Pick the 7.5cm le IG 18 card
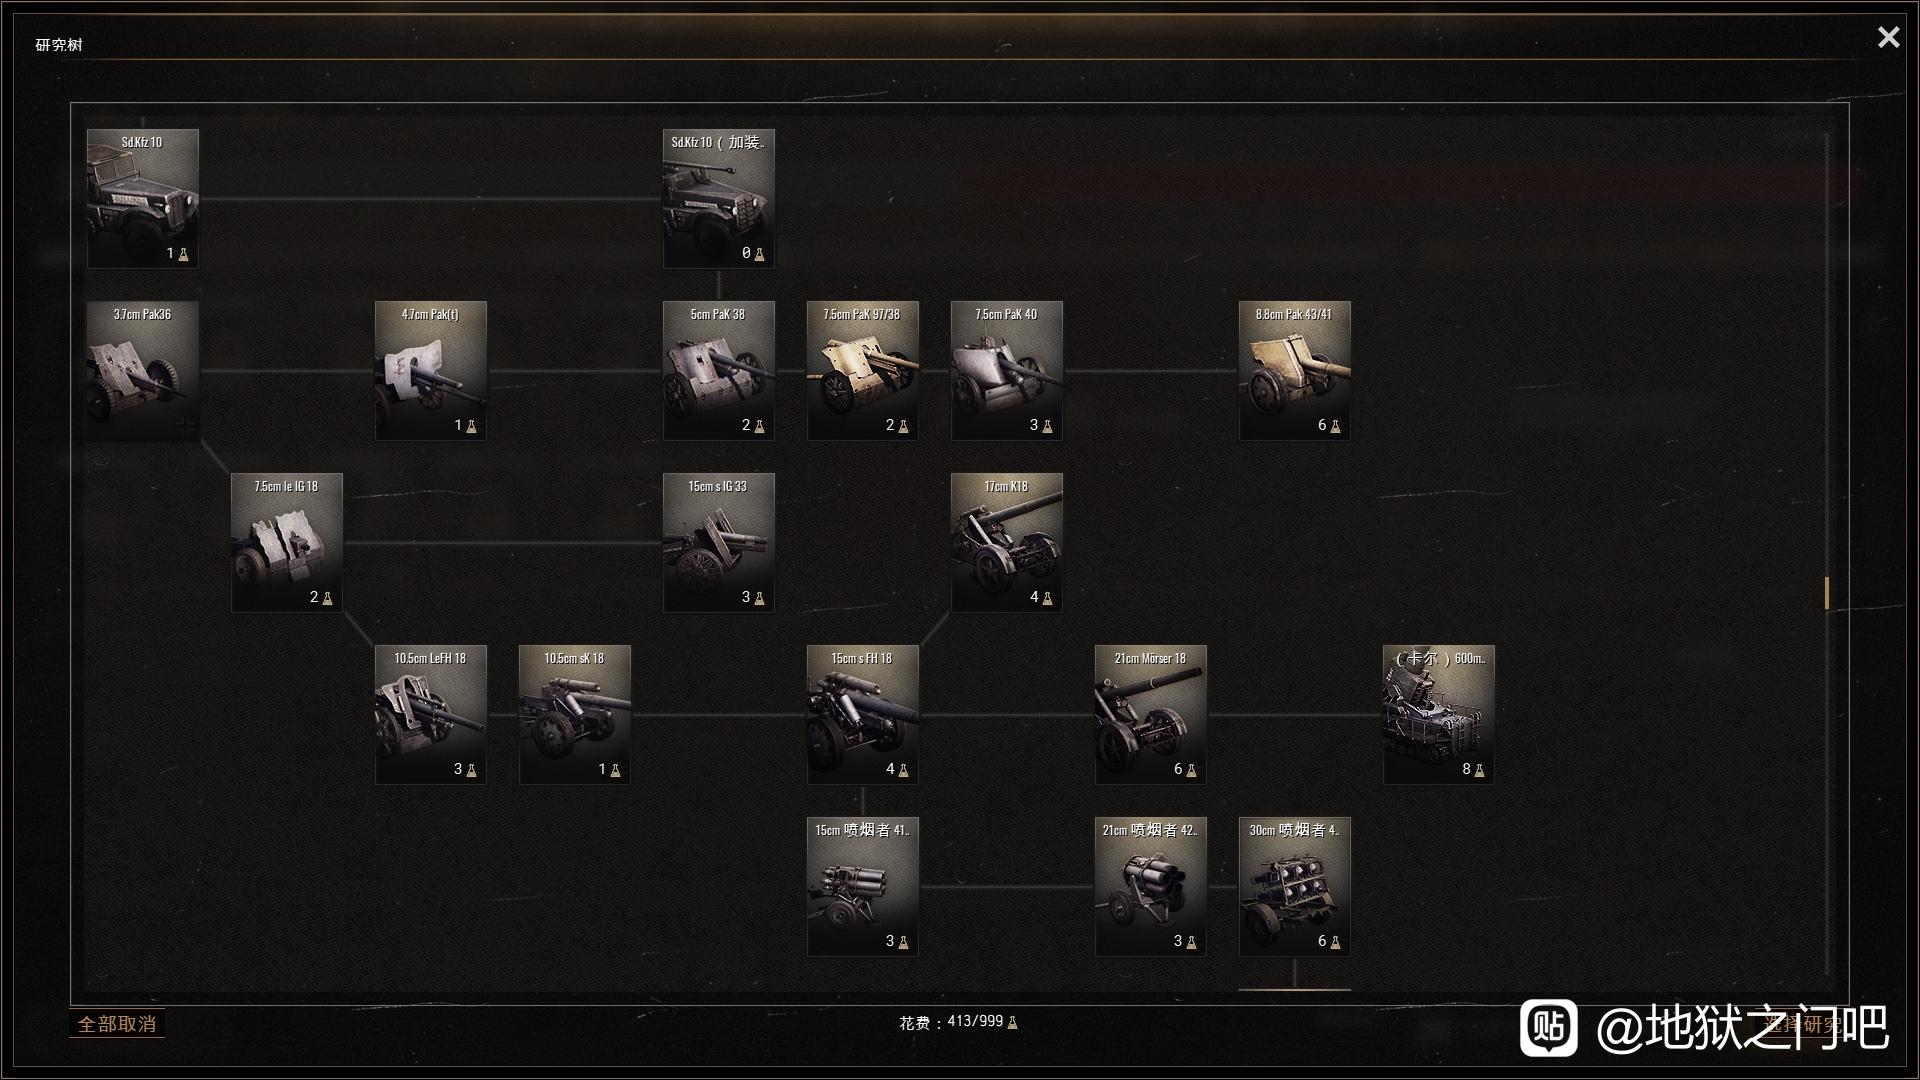The height and width of the screenshot is (1080, 1920). coord(286,543)
